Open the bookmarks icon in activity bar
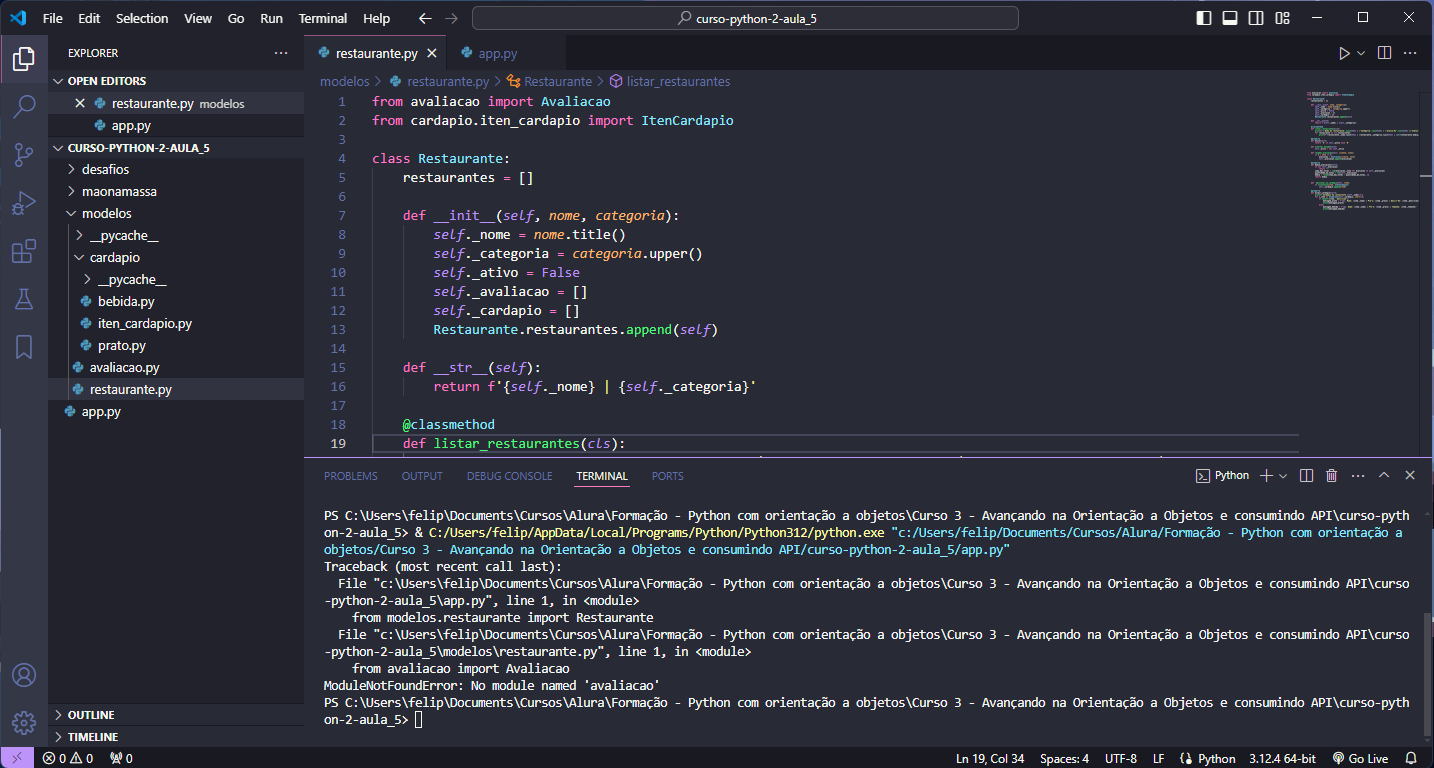Screen dimensions: 1434x768 (x=24, y=346)
